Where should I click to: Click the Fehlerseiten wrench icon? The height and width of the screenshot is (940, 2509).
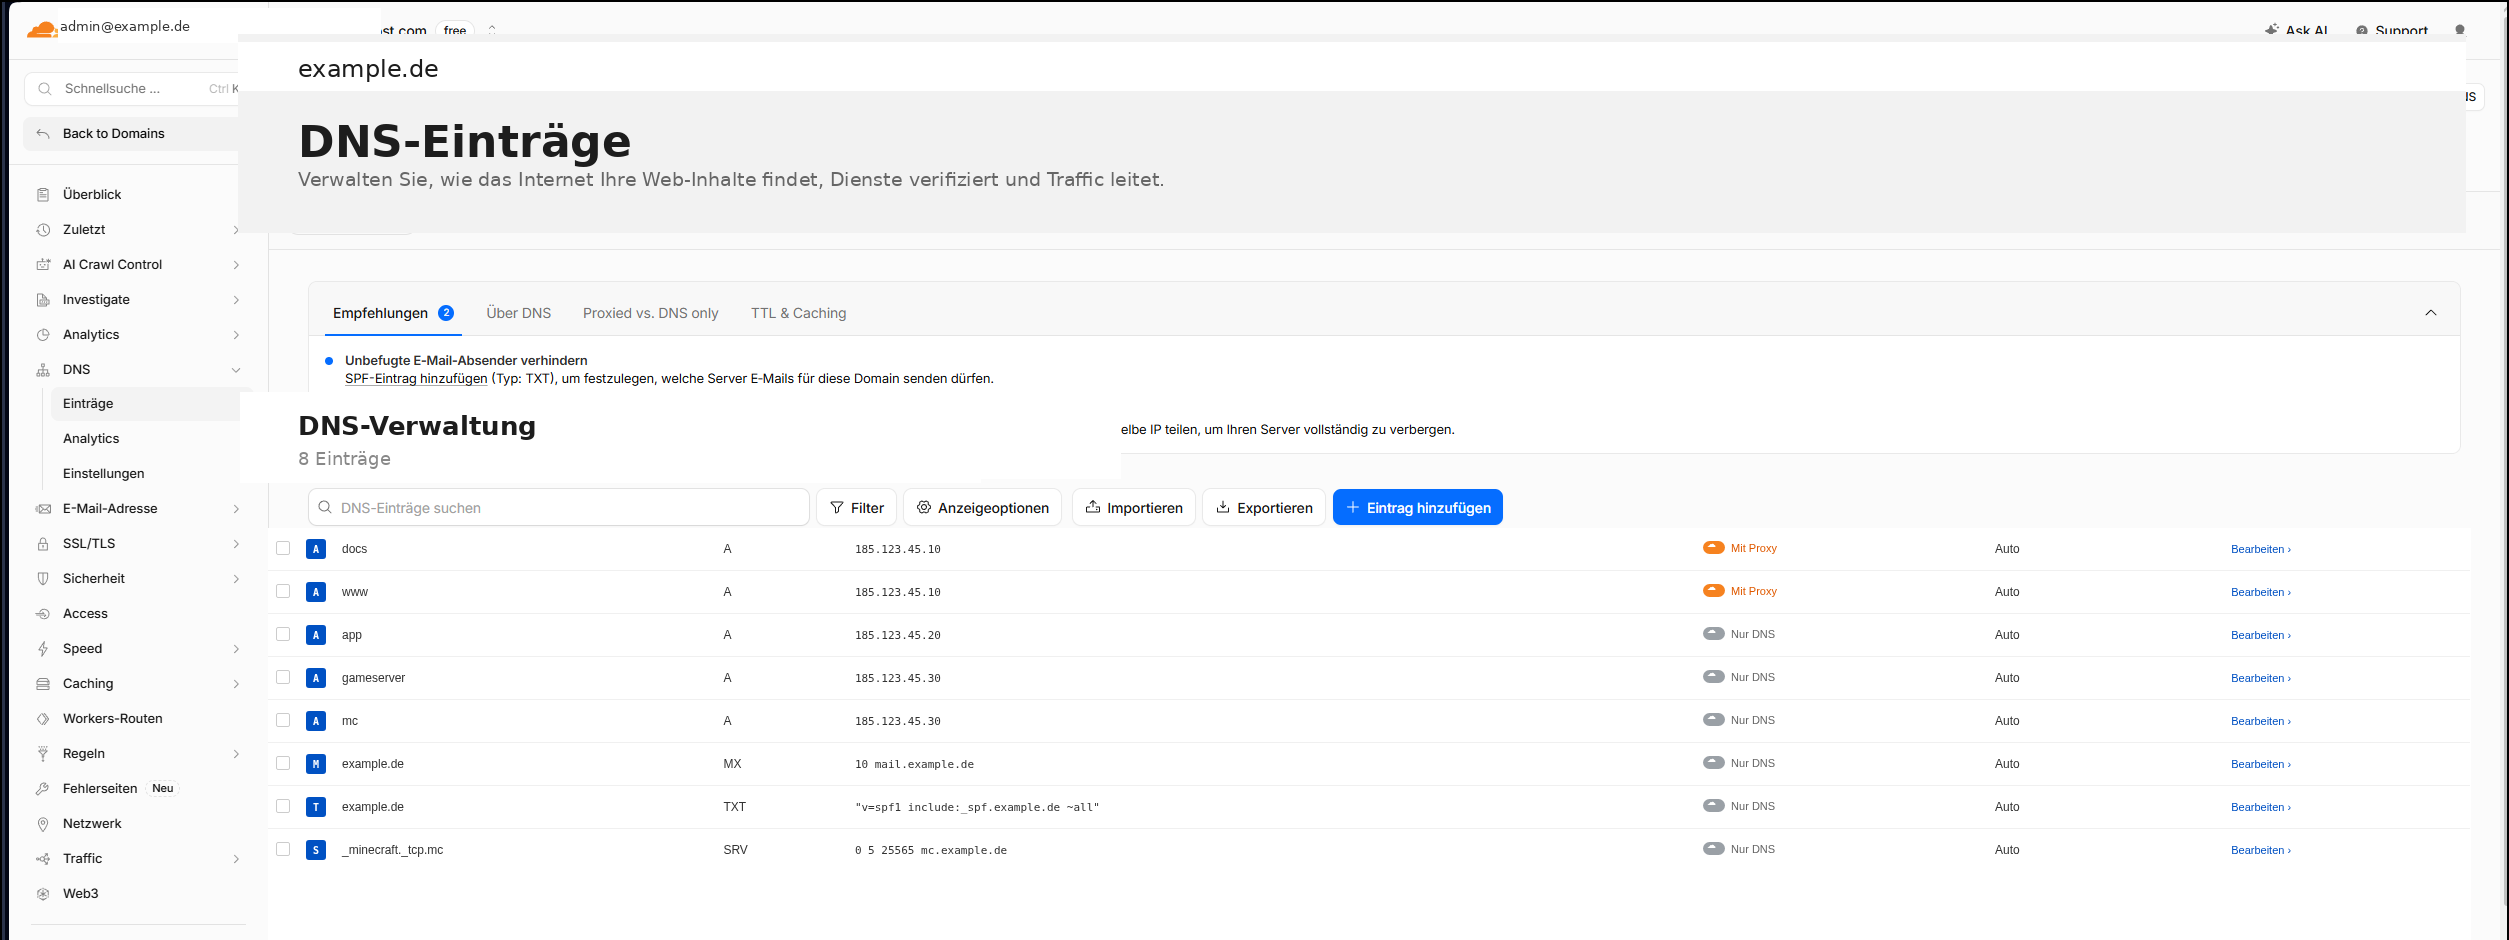pos(43,789)
